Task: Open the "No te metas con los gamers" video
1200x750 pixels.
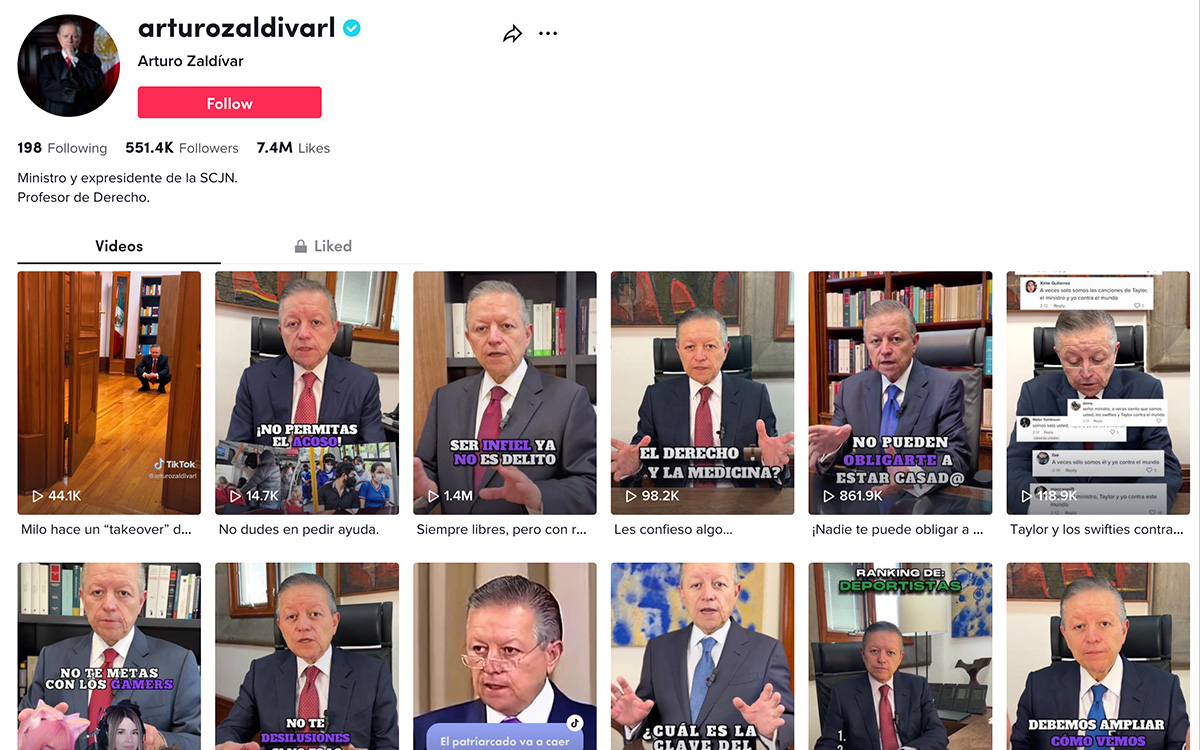Action: tap(109, 656)
